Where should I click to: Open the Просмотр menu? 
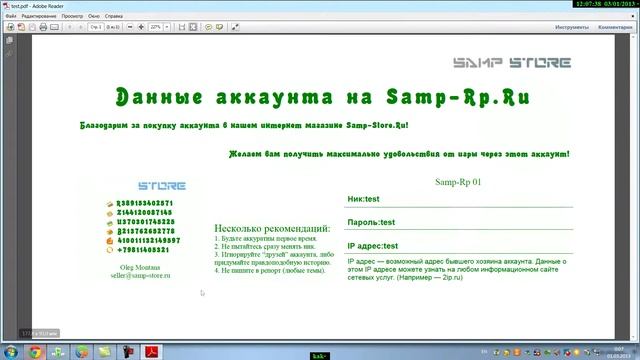point(72,16)
